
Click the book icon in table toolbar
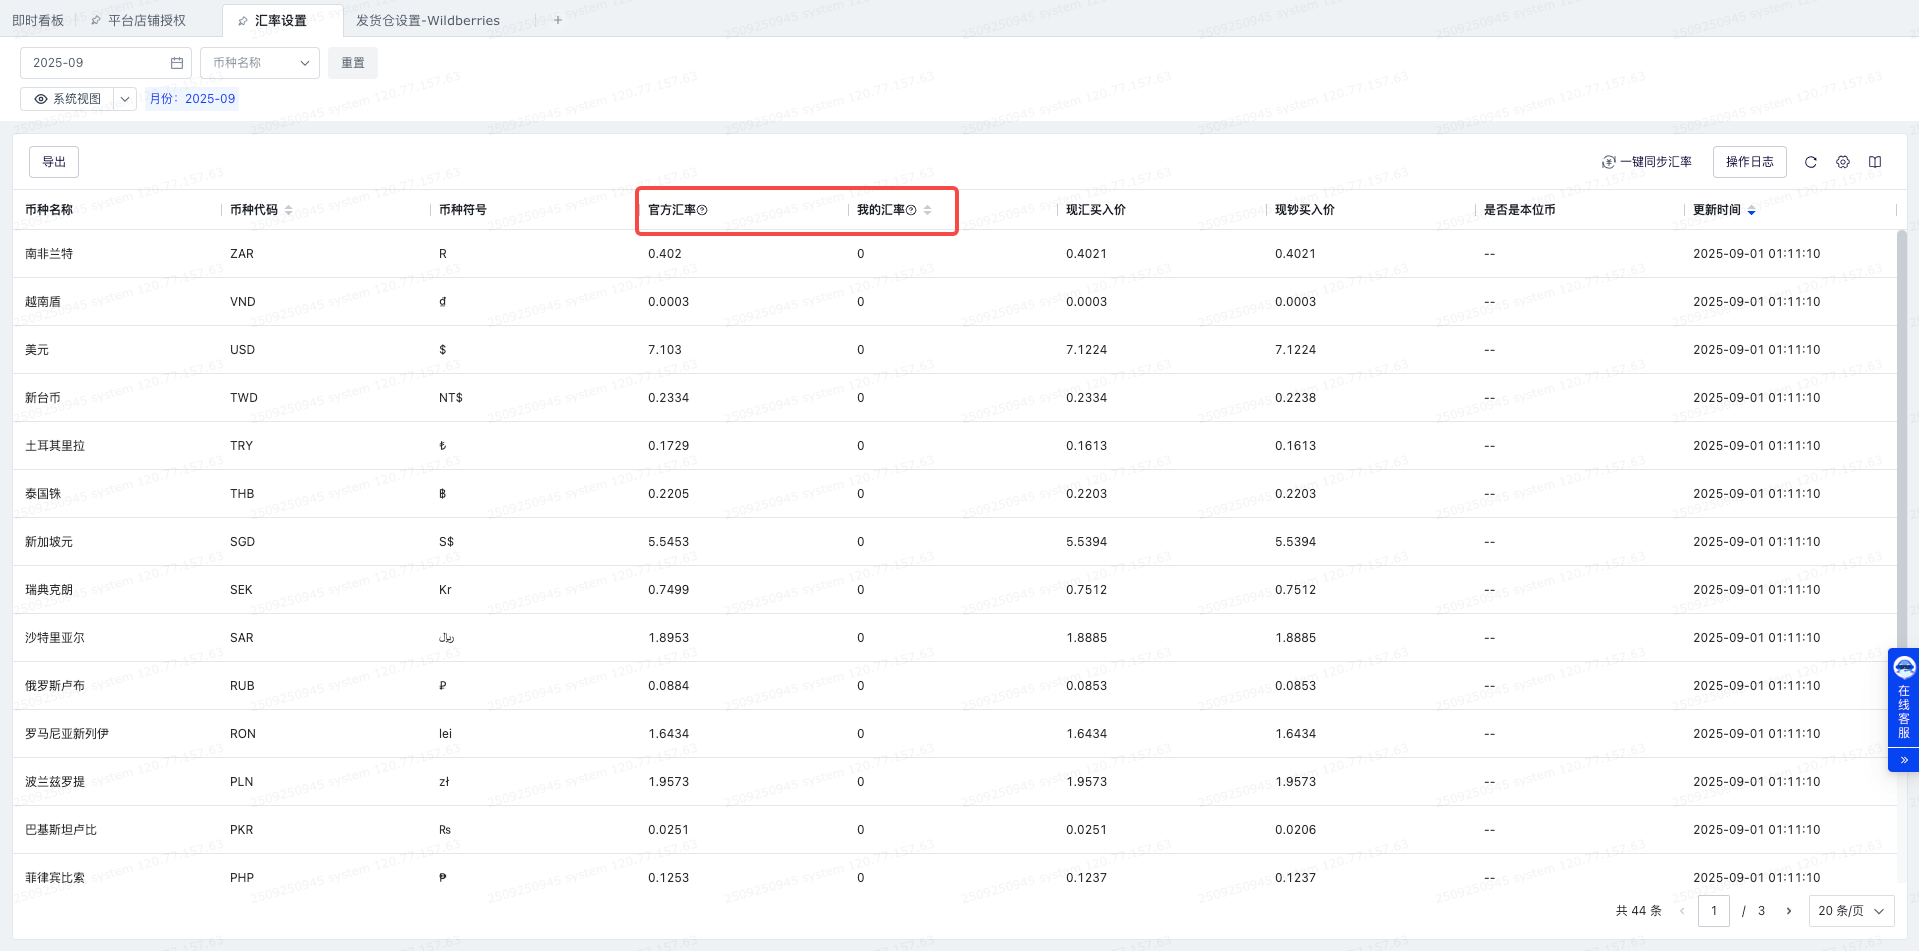coord(1875,162)
